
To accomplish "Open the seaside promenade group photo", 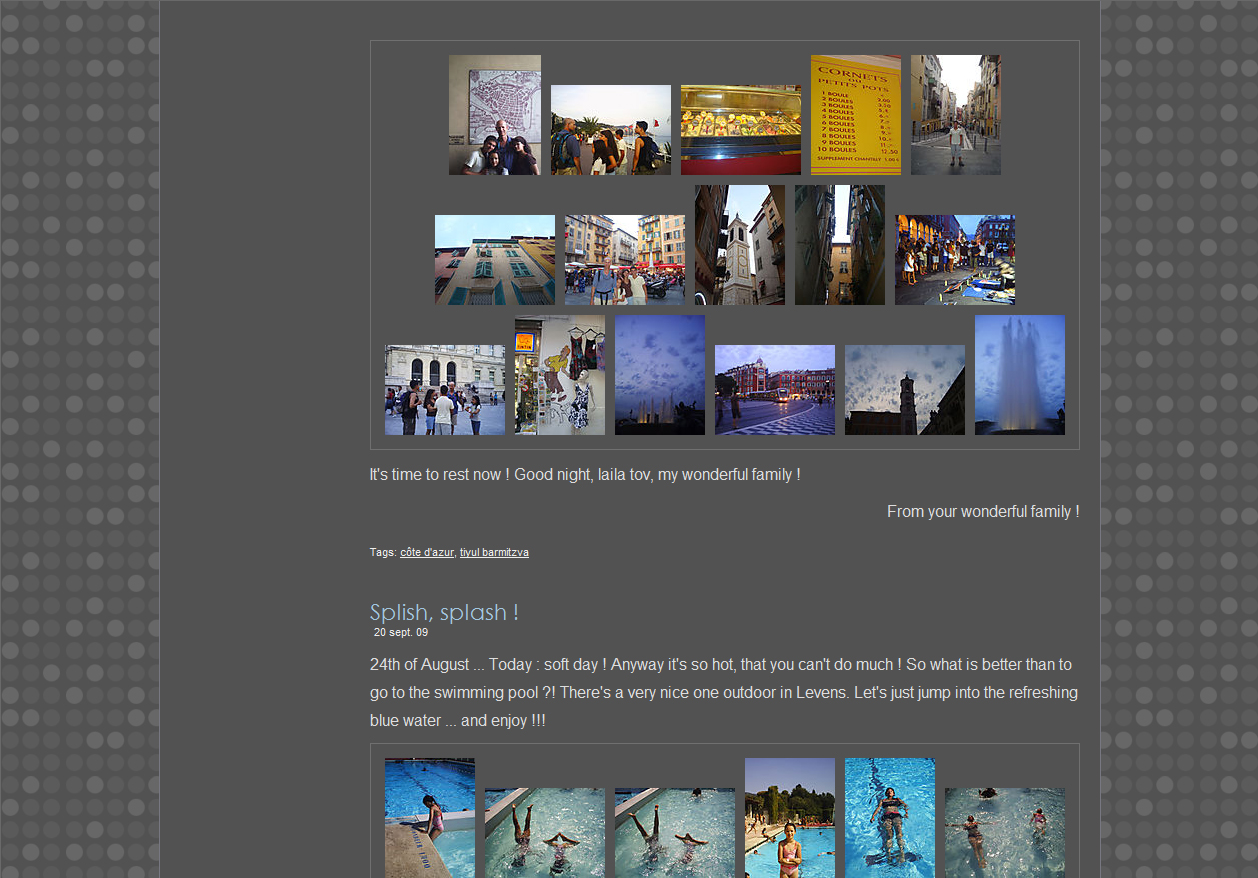I will tap(610, 130).
